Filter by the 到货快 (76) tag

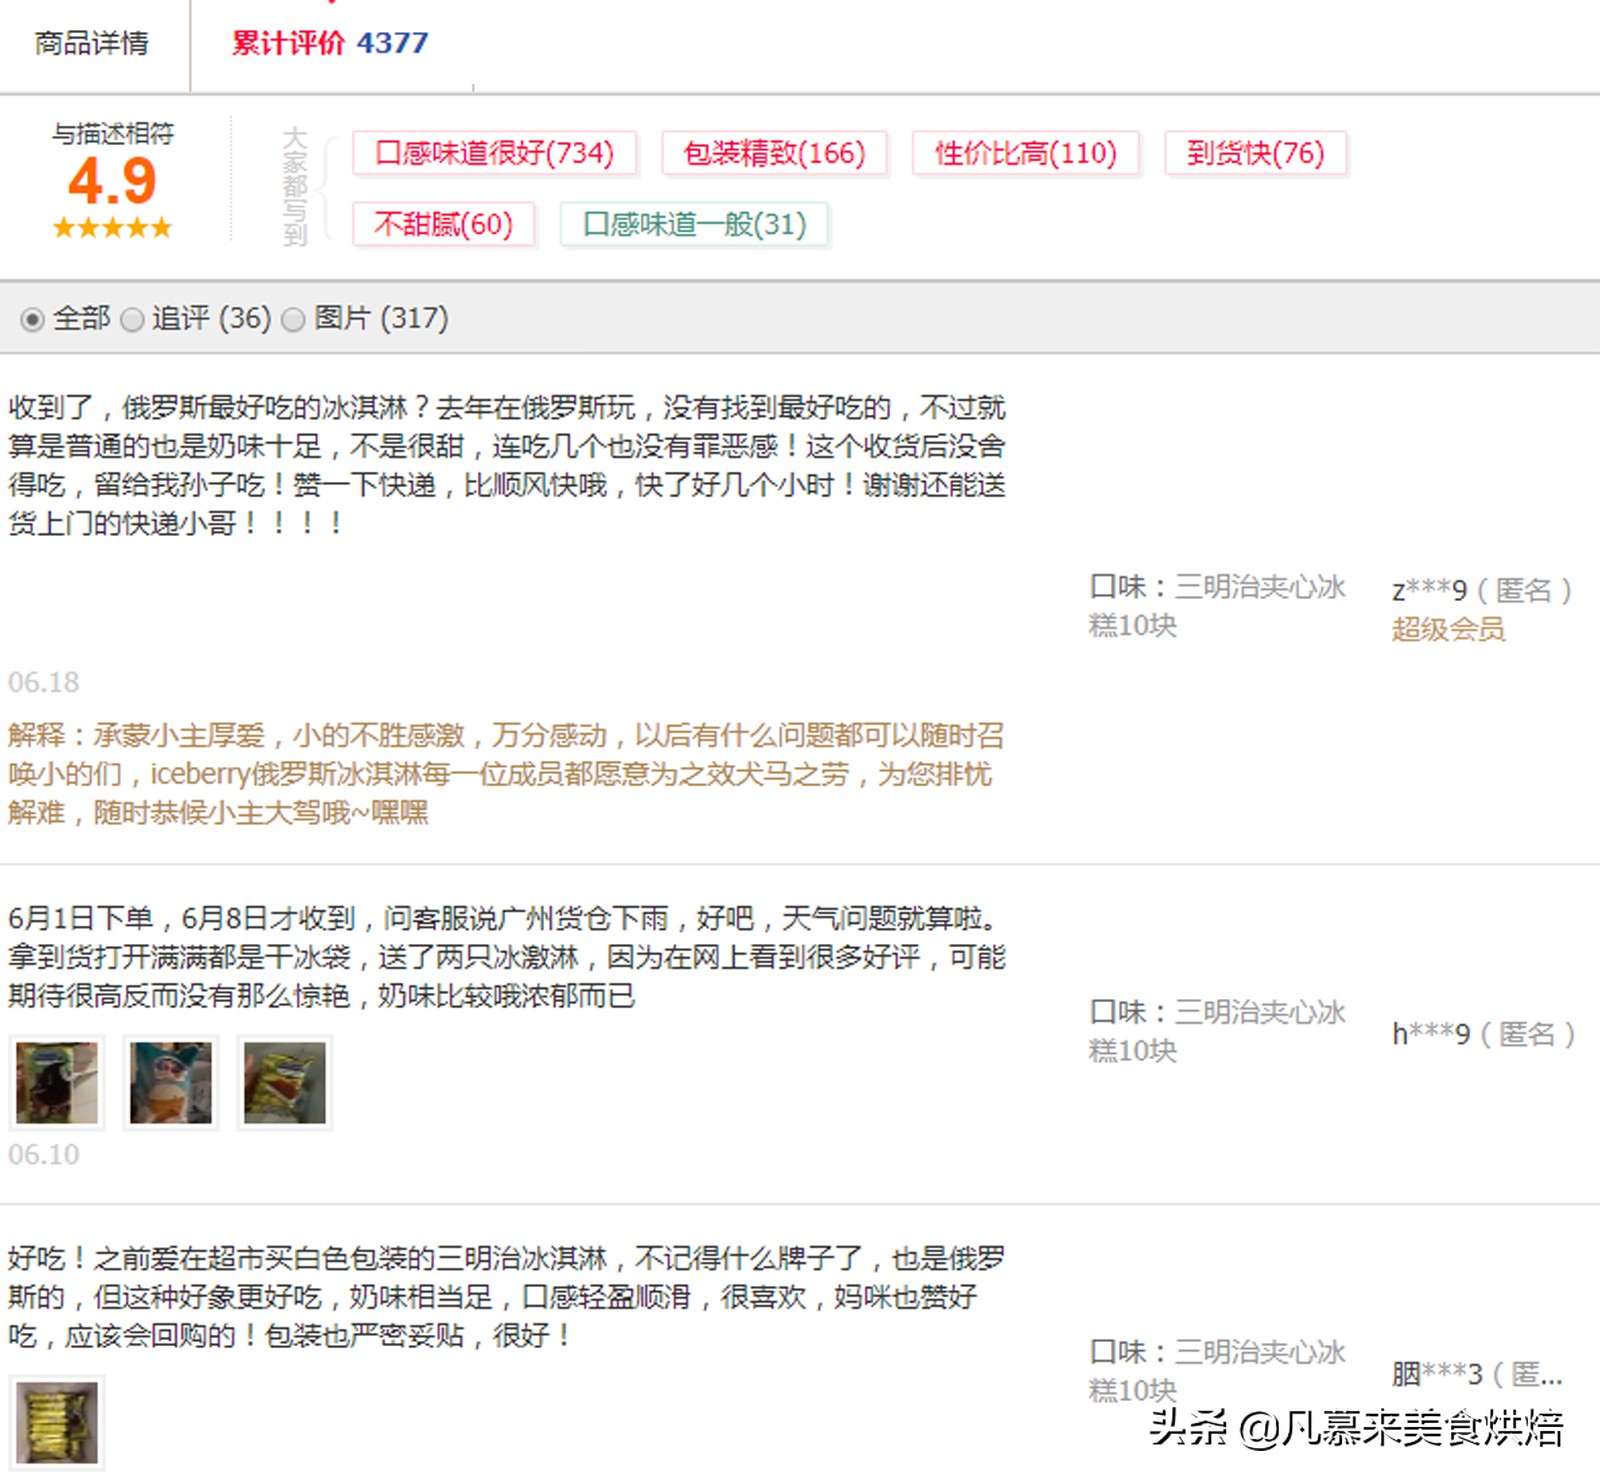[x=1254, y=154]
